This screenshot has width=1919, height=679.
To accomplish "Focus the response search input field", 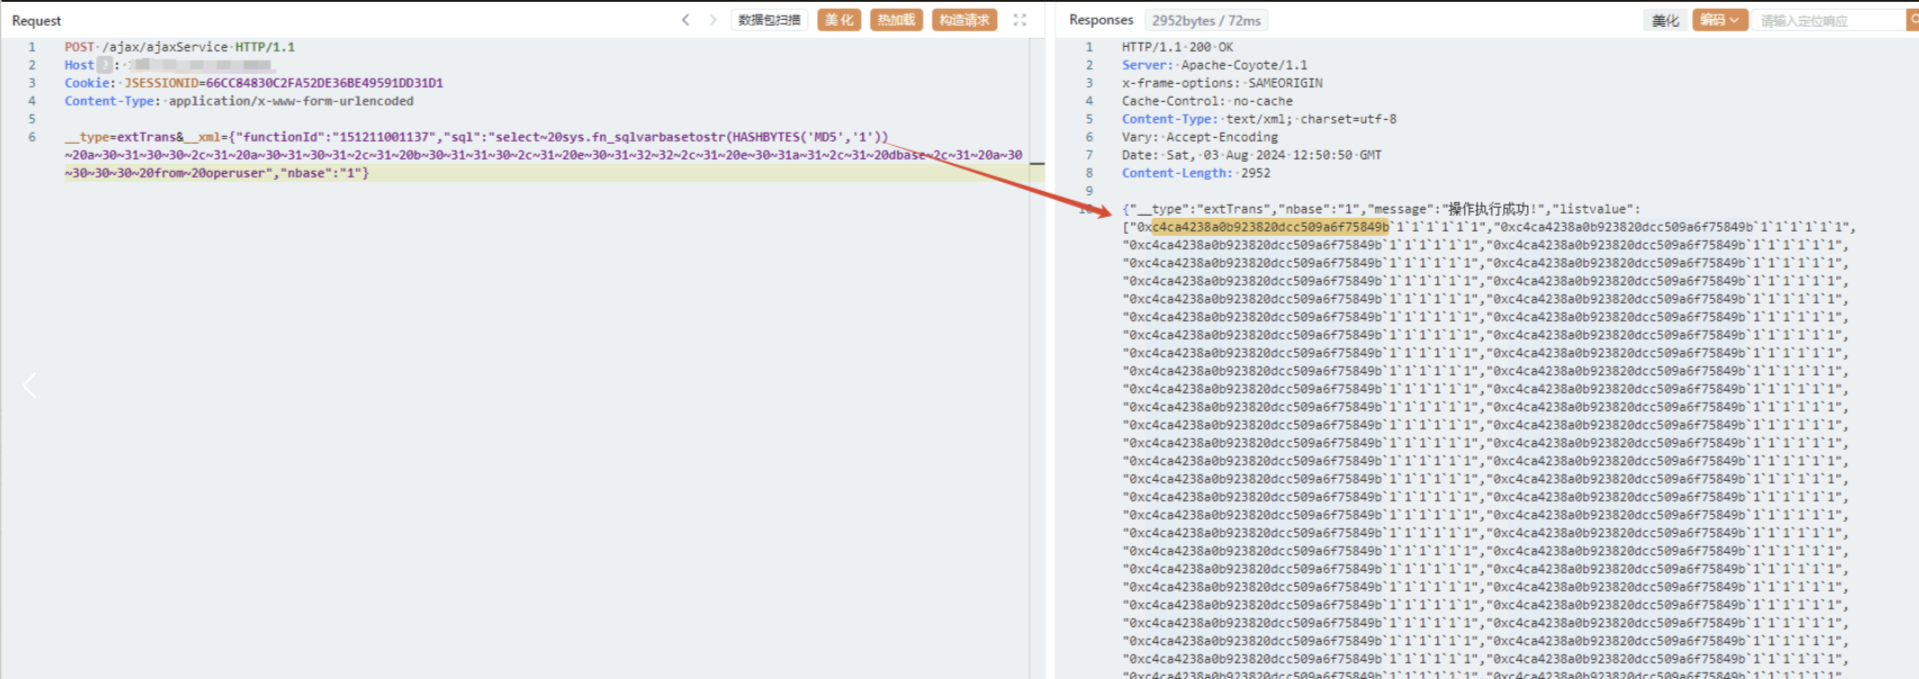I will click(x=1828, y=20).
